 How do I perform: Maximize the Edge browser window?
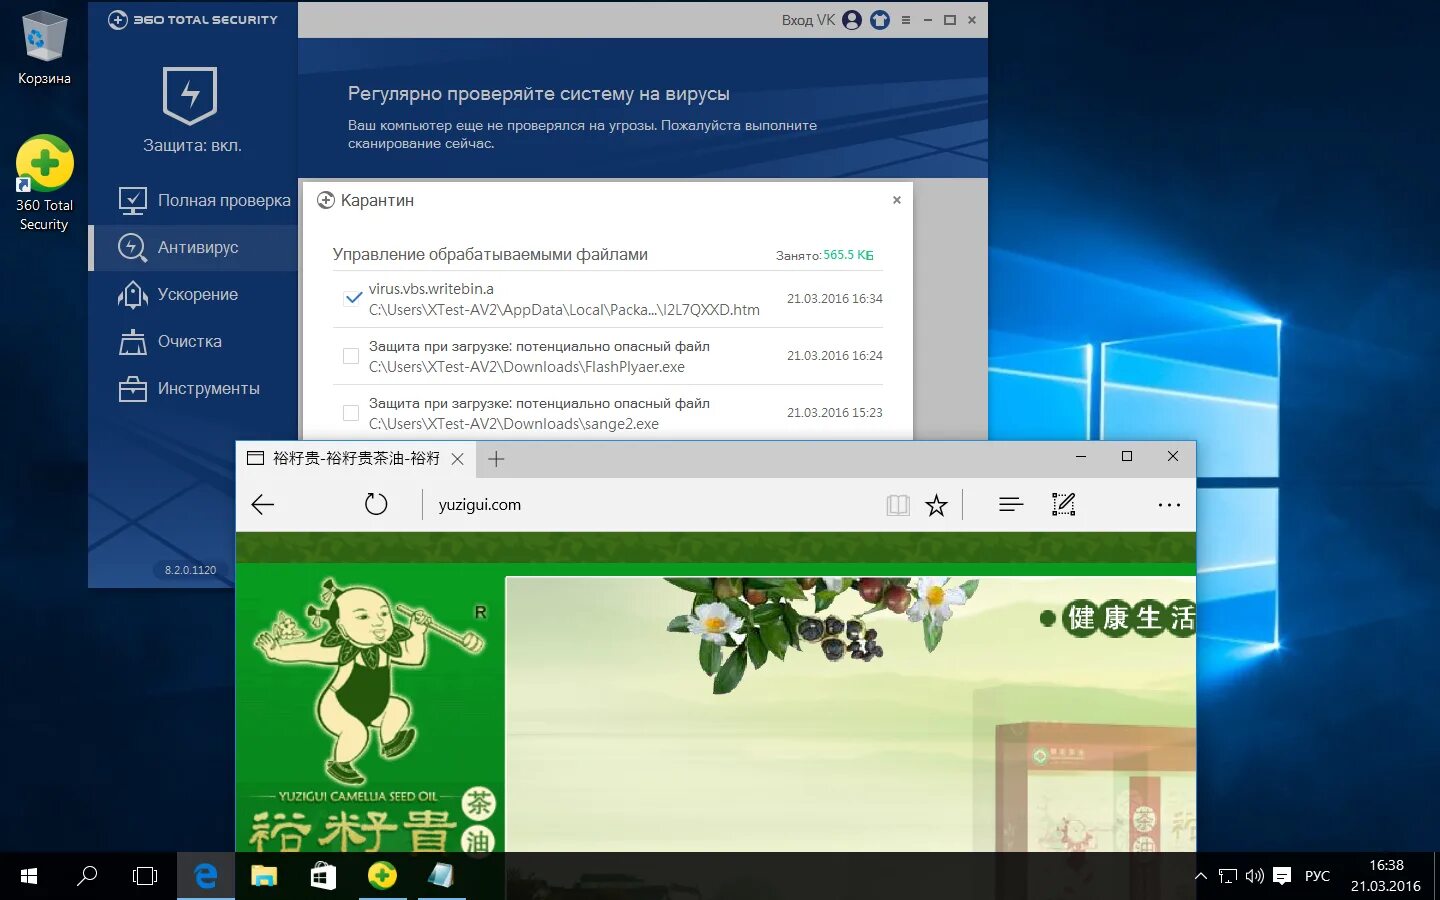pyautogui.click(x=1127, y=457)
